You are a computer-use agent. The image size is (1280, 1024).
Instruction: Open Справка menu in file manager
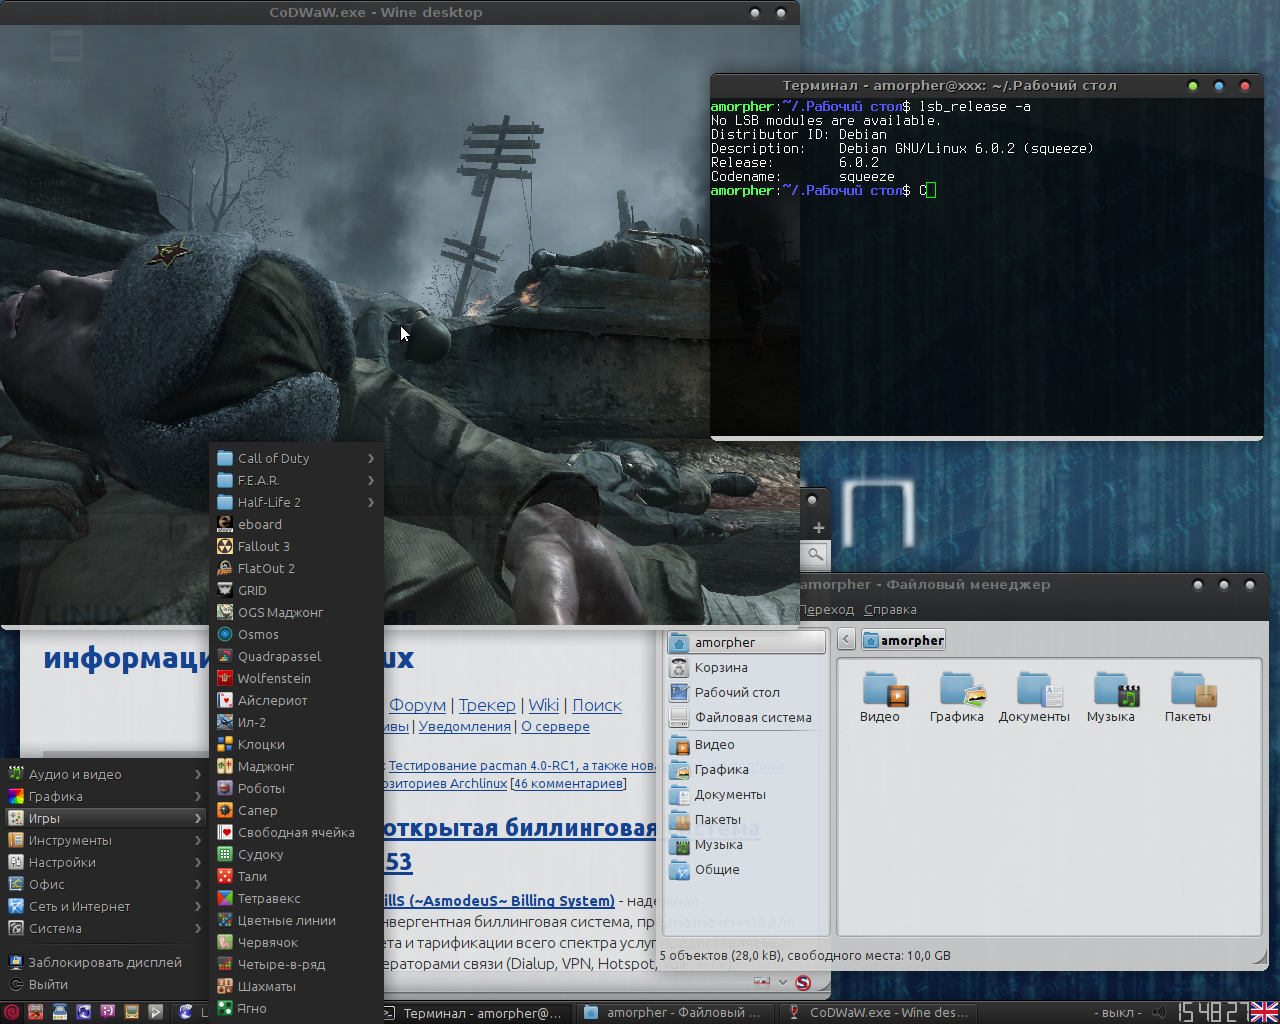coord(890,609)
